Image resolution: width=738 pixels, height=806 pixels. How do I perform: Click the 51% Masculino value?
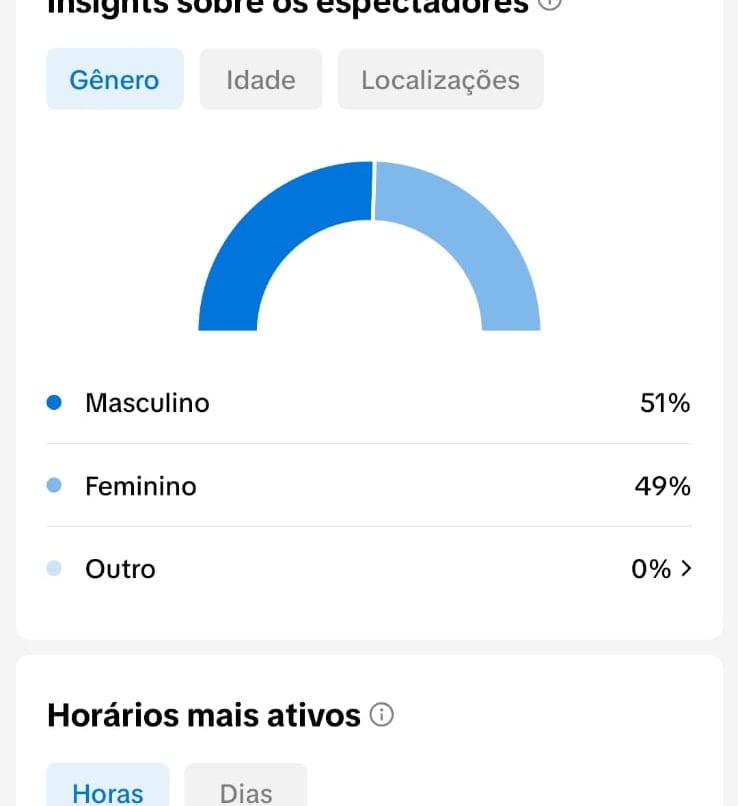665,403
